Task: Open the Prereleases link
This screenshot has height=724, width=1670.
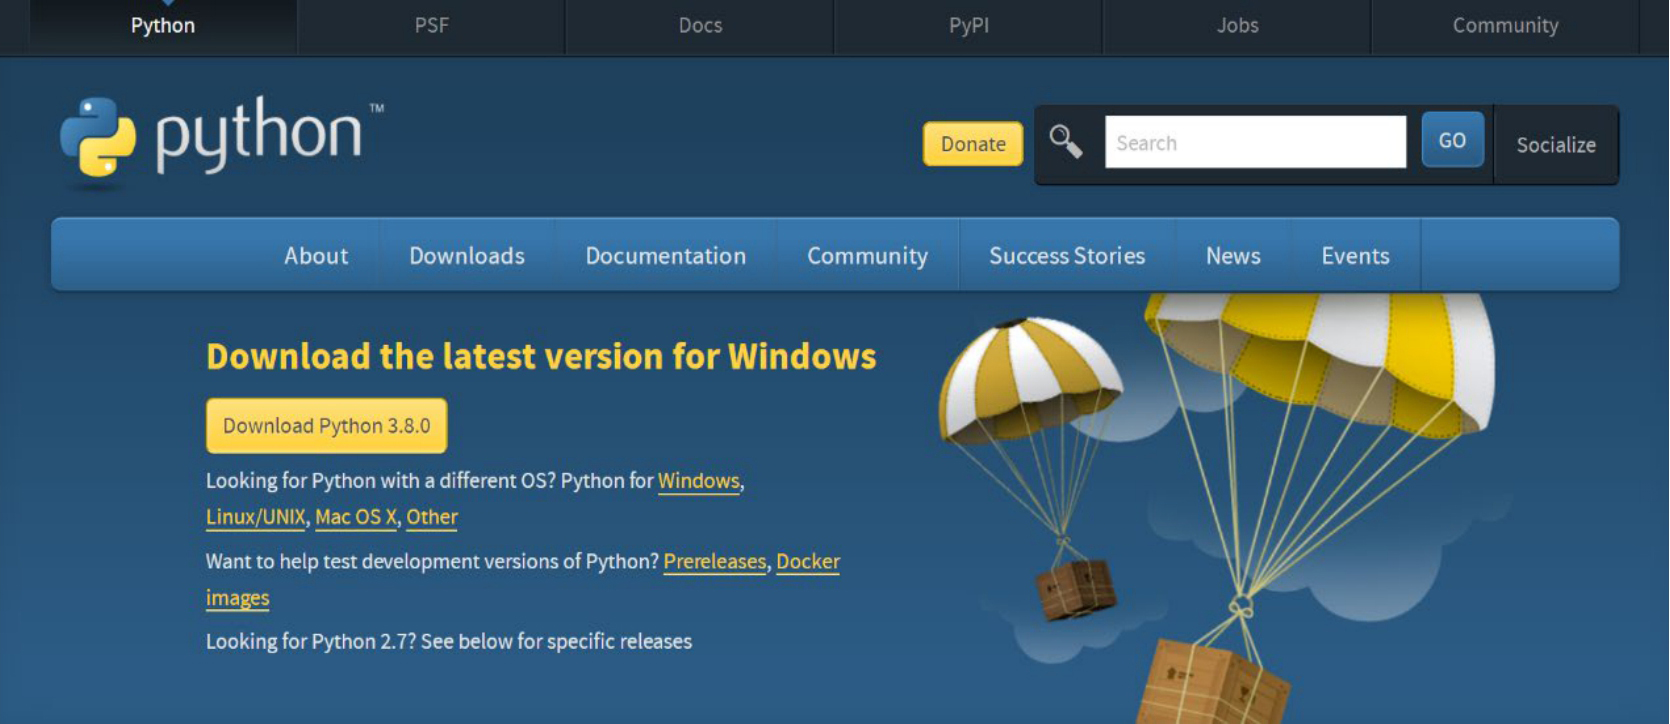Action: point(715,561)
